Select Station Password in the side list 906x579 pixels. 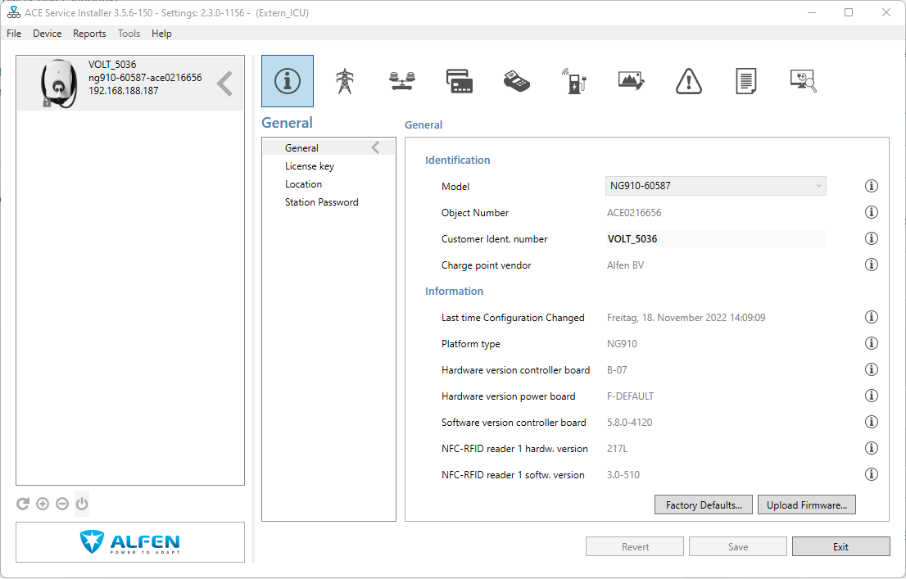pos(321,202)
